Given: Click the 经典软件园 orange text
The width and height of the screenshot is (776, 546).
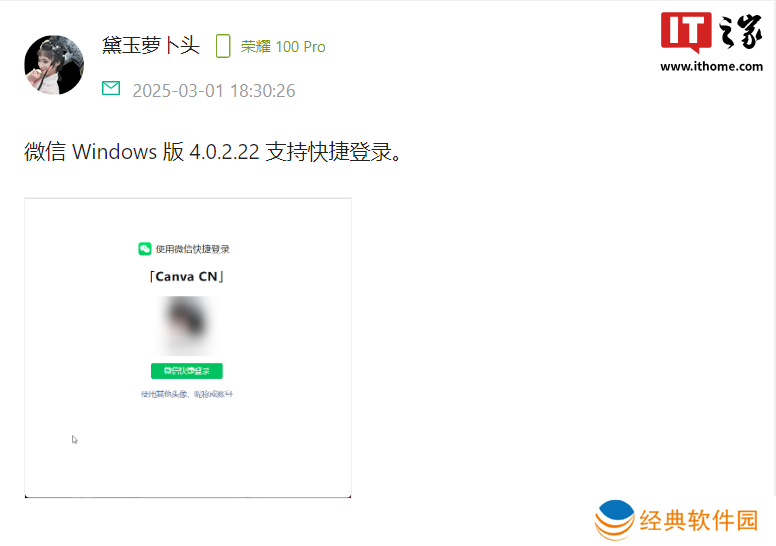Looking at the screenshot, I should tap(699, 521).
